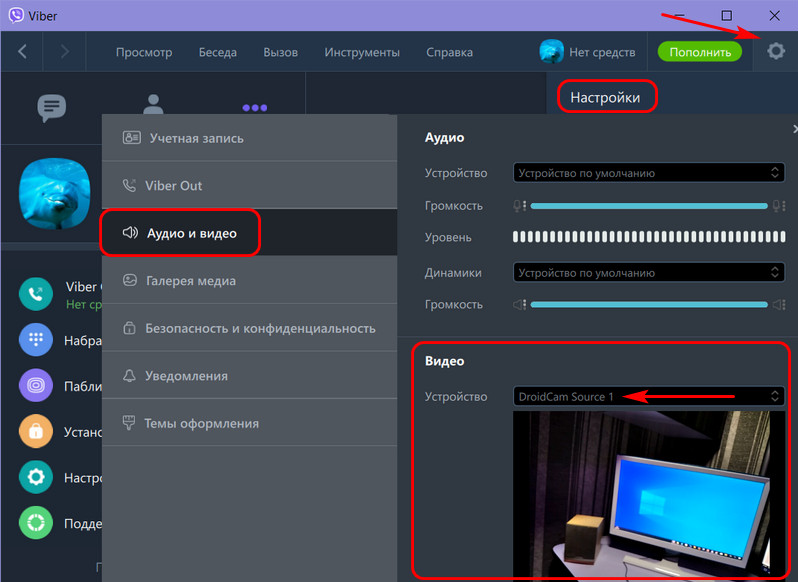The width and height of the screenshot is (798, 582).
Task: Open the More tab three dots
Action: tap(254, 107)
